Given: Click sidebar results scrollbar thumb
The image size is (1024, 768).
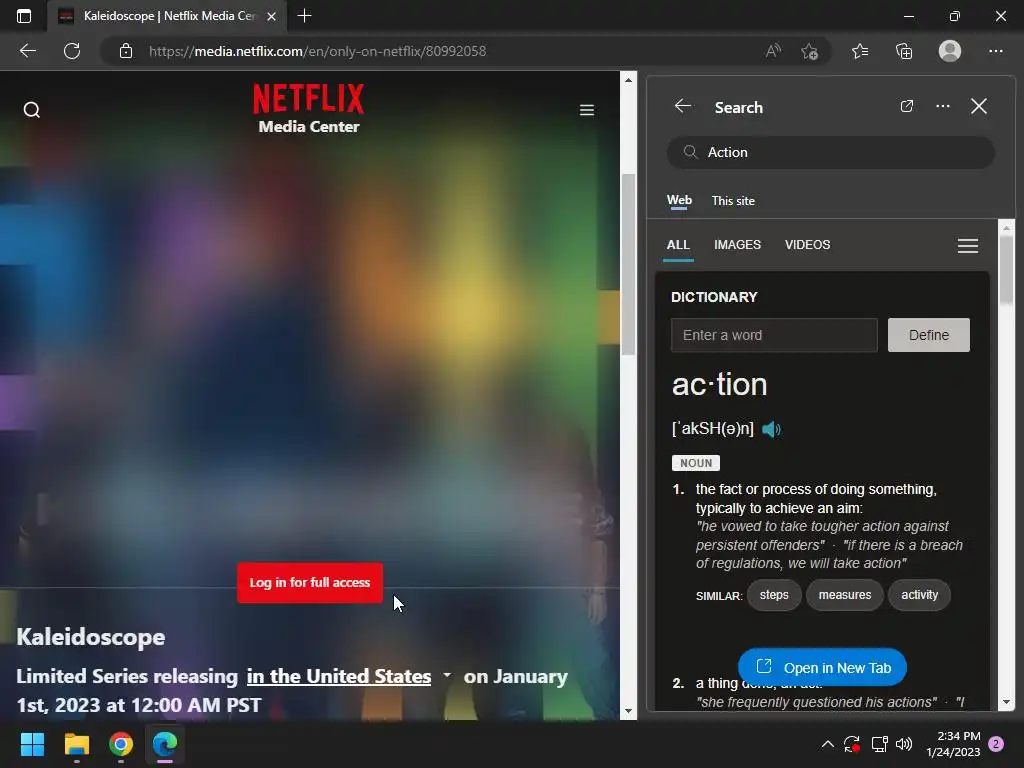Looking at the screenshot, I should click(1006, 270).
